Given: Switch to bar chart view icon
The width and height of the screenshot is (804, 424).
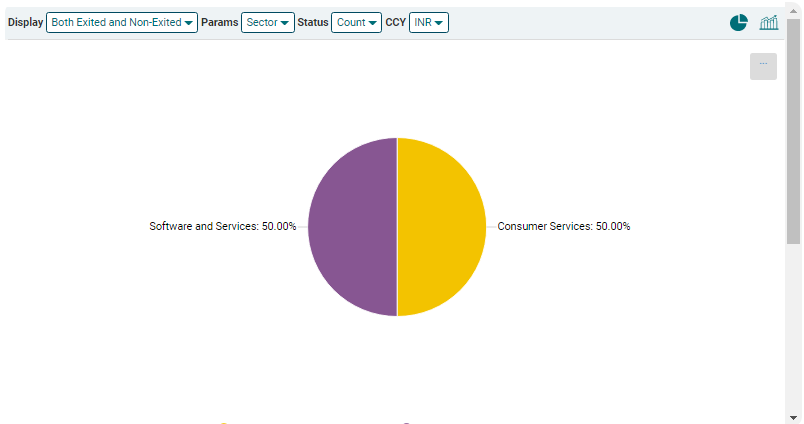Looking at the screenshot, I should pyautogui.click(x=768, y=23).
